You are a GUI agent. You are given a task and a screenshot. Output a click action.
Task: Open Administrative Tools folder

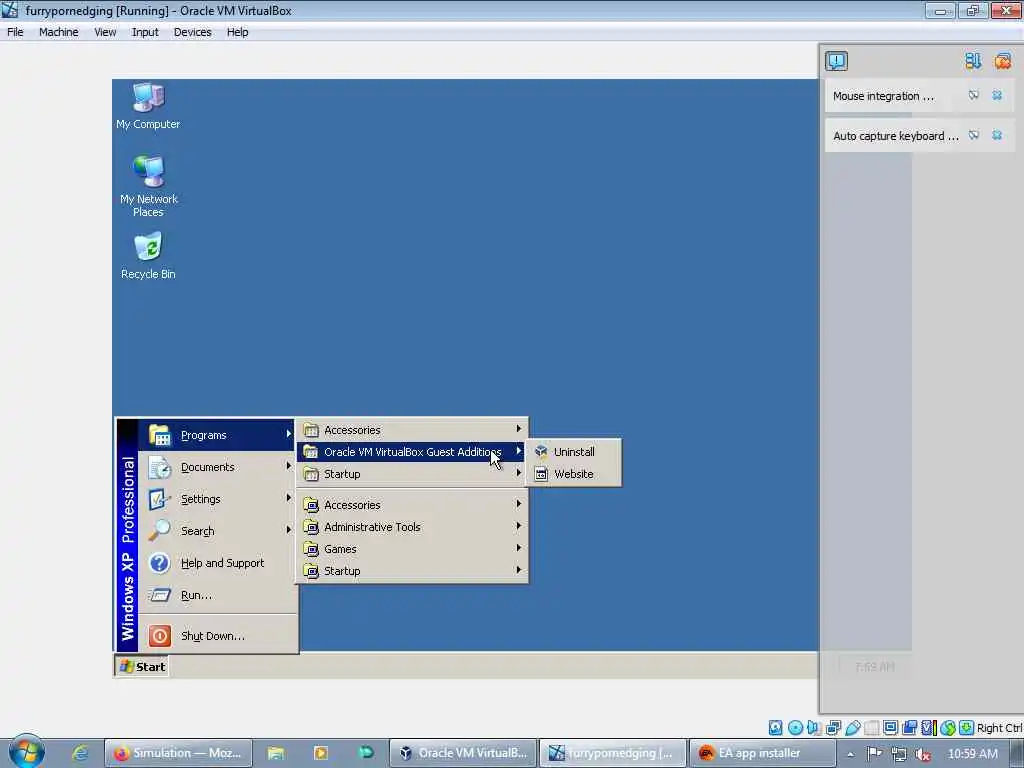point(411,527)
